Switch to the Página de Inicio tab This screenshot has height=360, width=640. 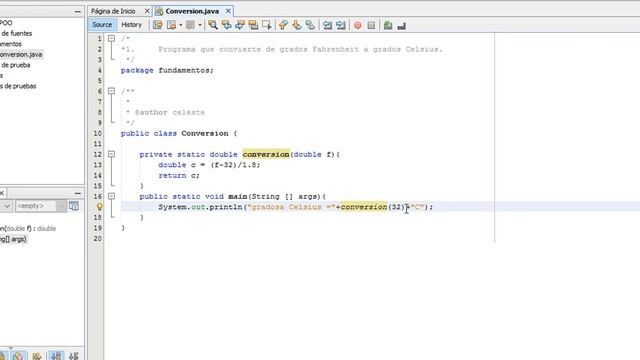click(x=113, y=11)
